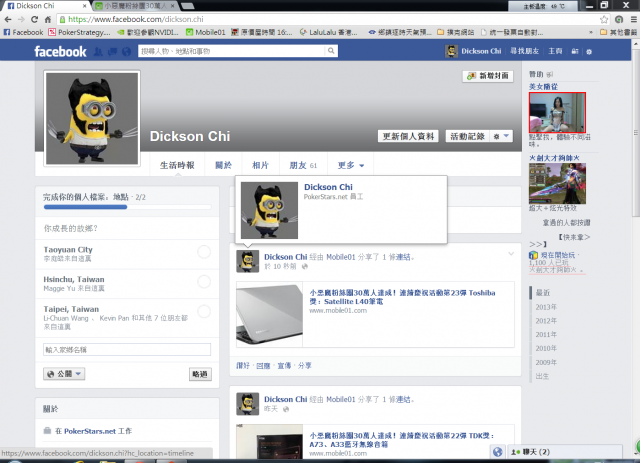
Task: Click the avatar on the '昨天' post
Action: pos(247,404)
